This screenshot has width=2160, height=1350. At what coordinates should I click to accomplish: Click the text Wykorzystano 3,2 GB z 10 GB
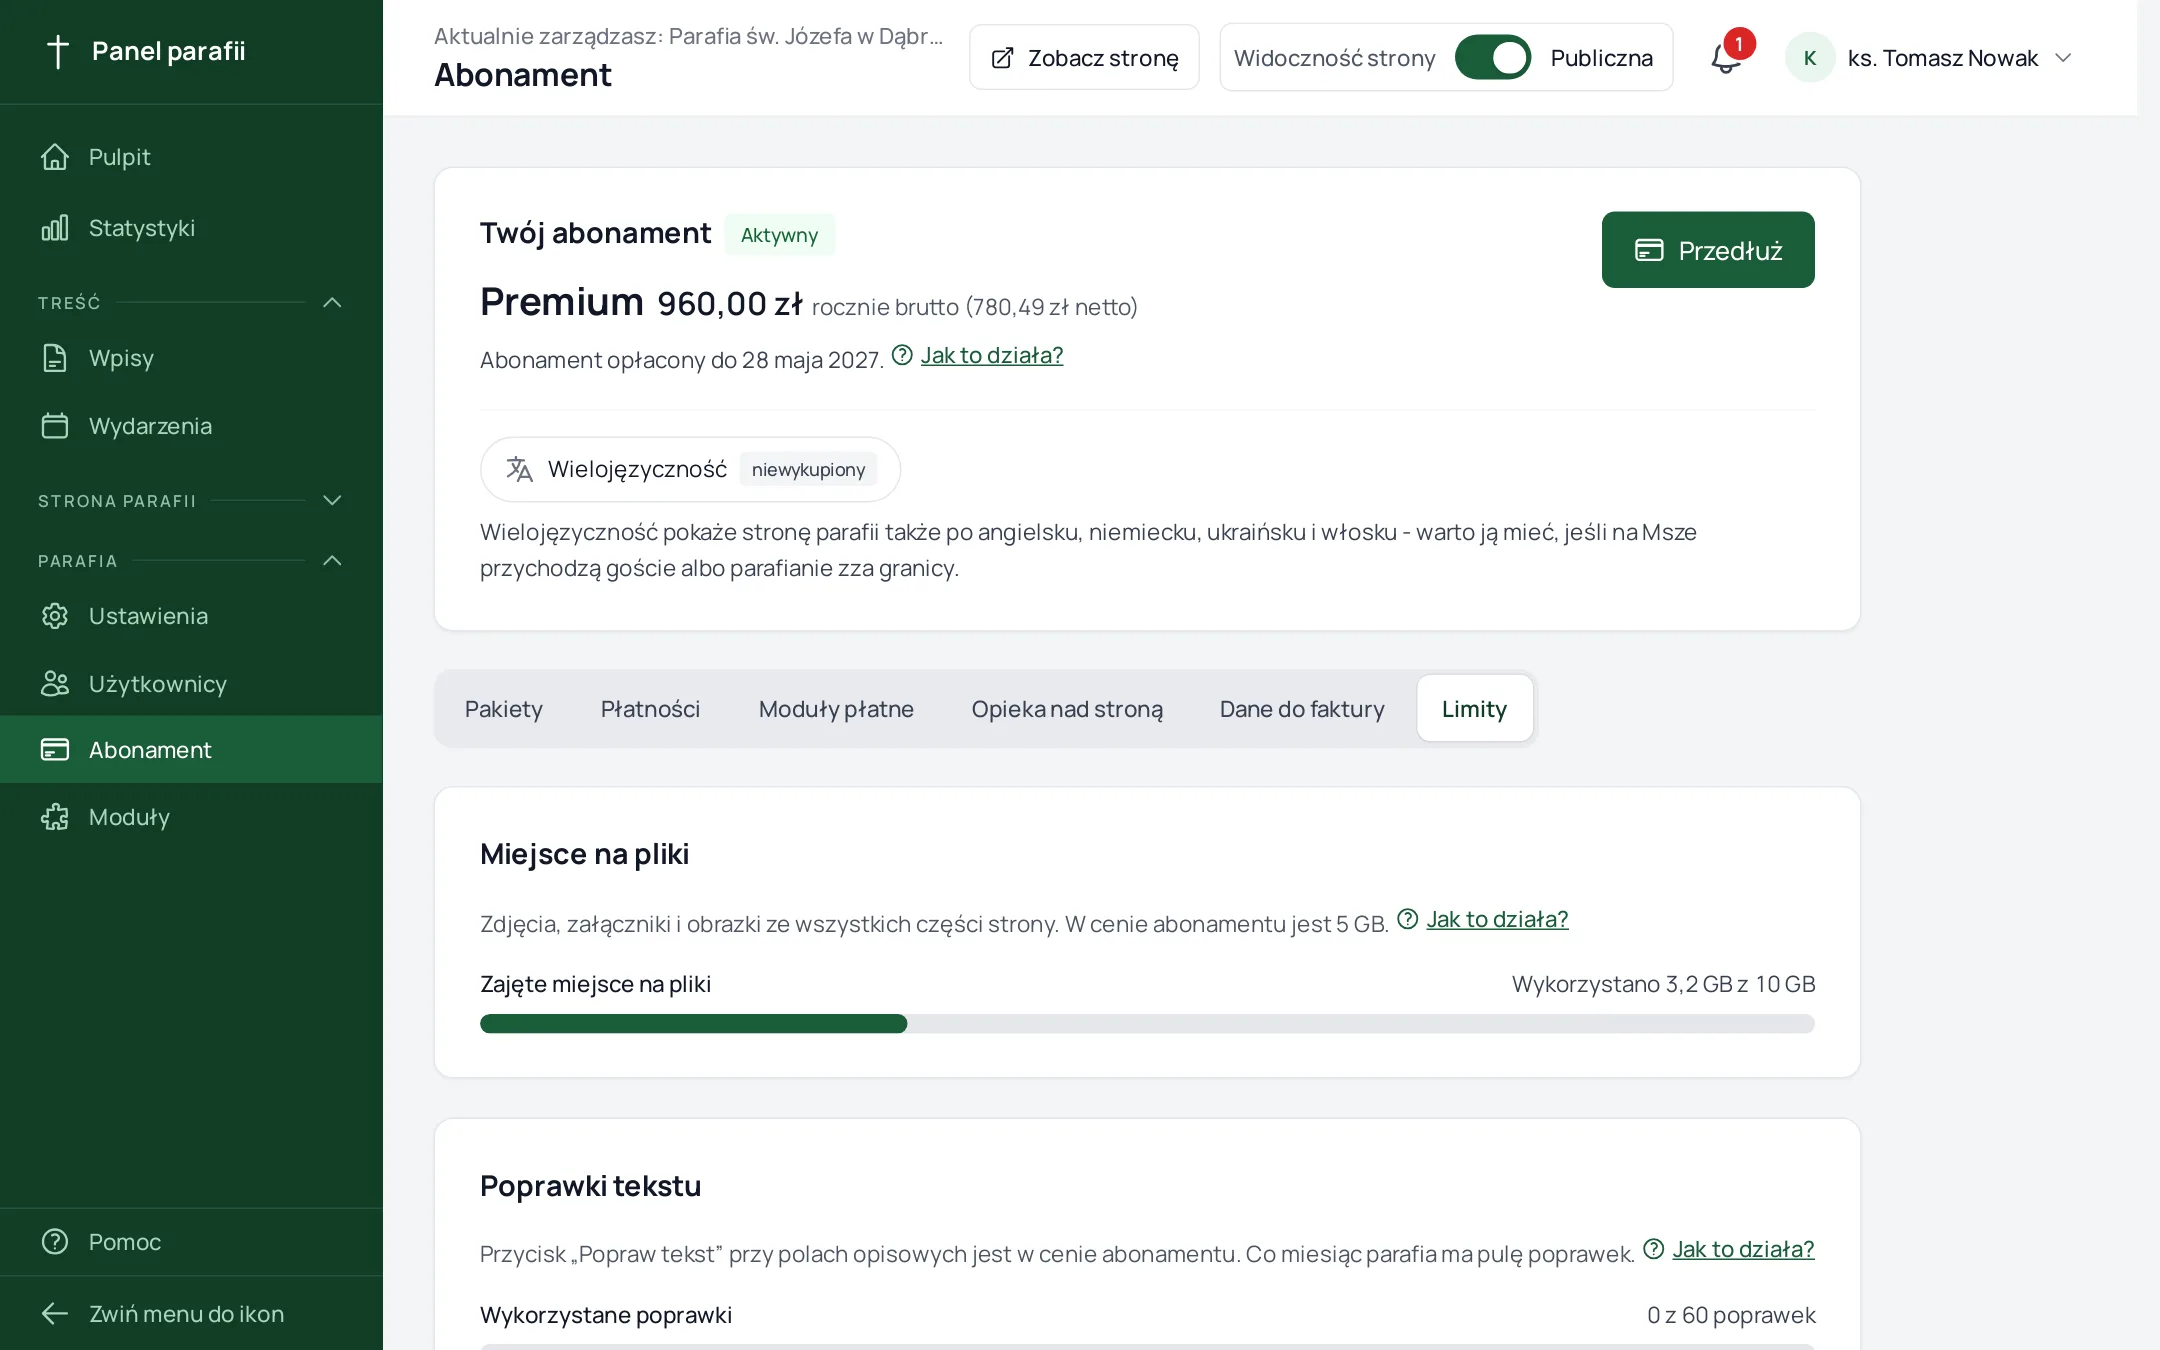(1664, 984)
